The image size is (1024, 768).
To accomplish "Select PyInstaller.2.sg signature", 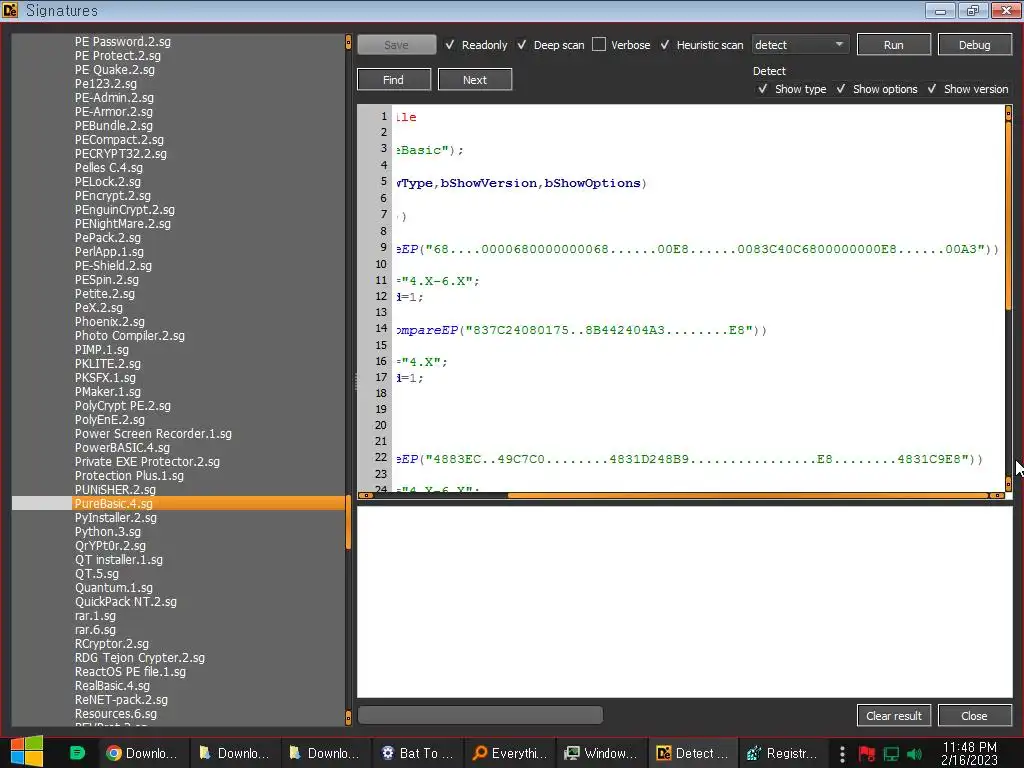I will (x=116, y=518).
